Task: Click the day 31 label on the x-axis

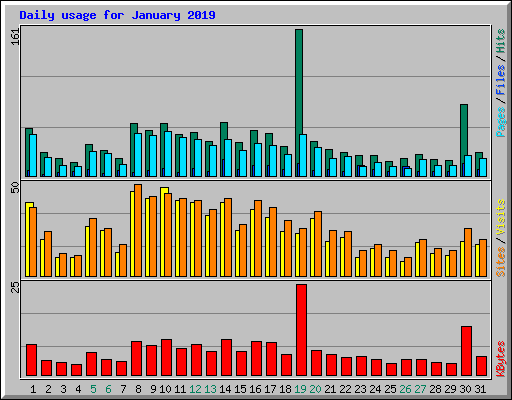Action: (480, 389)
